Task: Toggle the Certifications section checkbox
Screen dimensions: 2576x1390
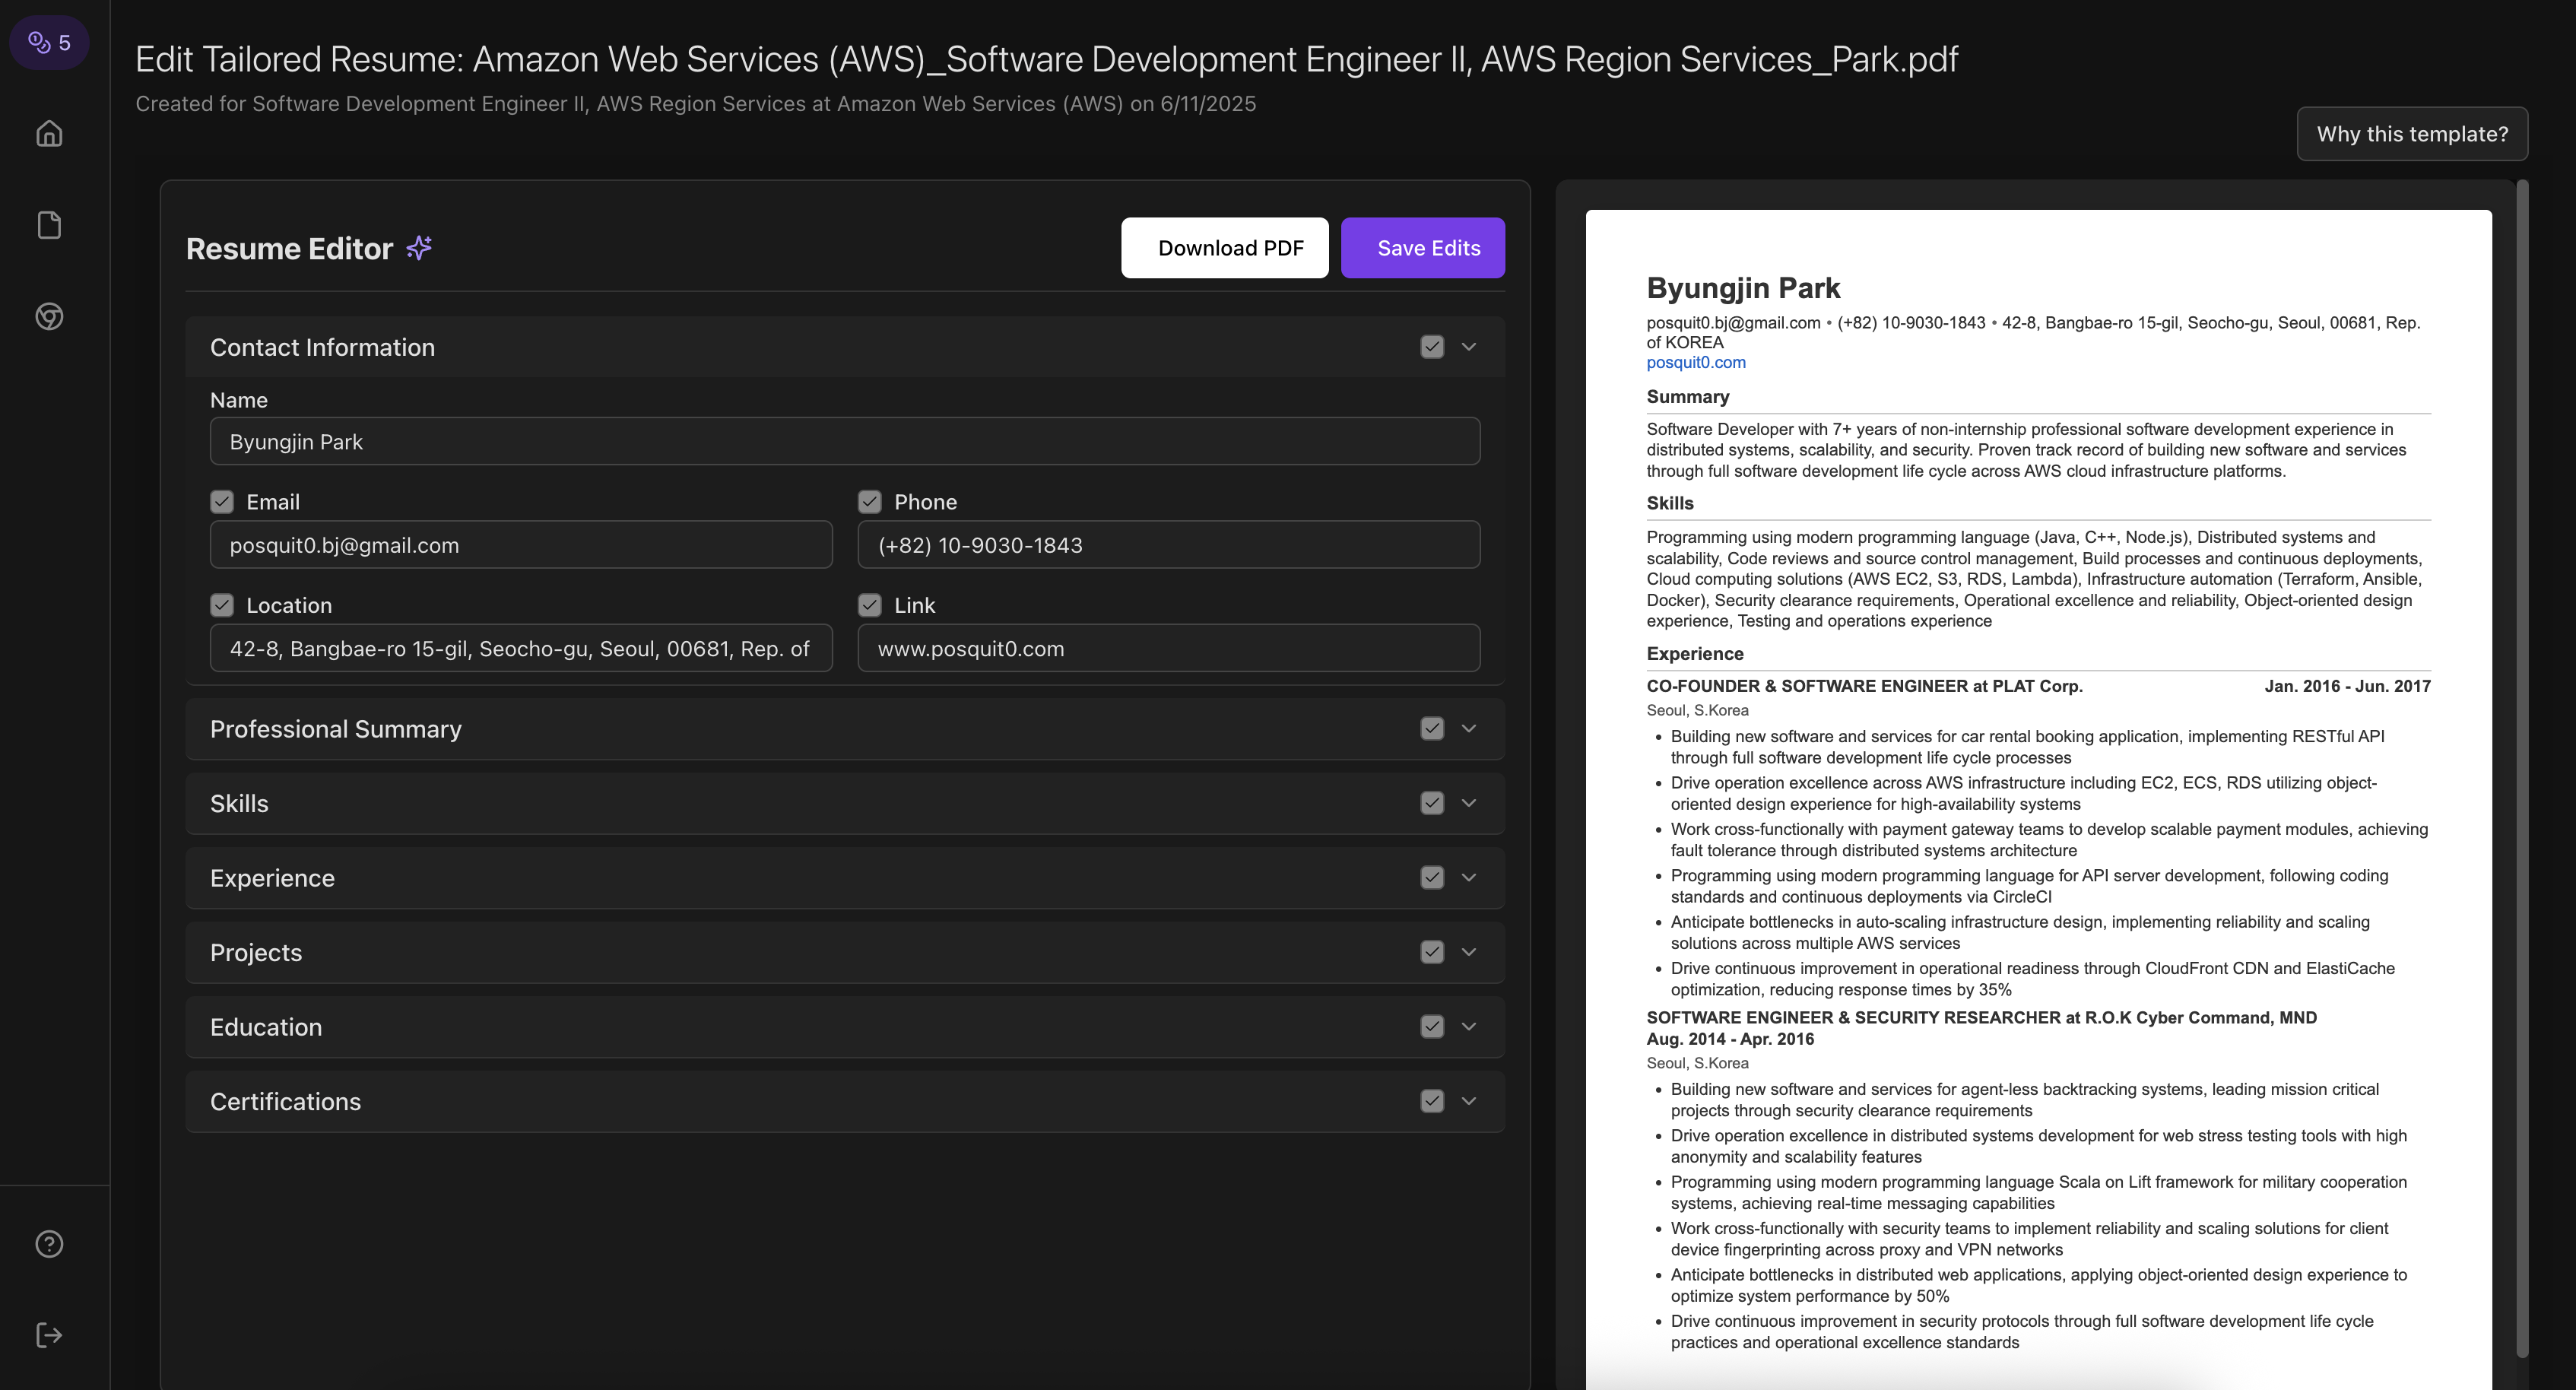Action: click(1432, 1101)
